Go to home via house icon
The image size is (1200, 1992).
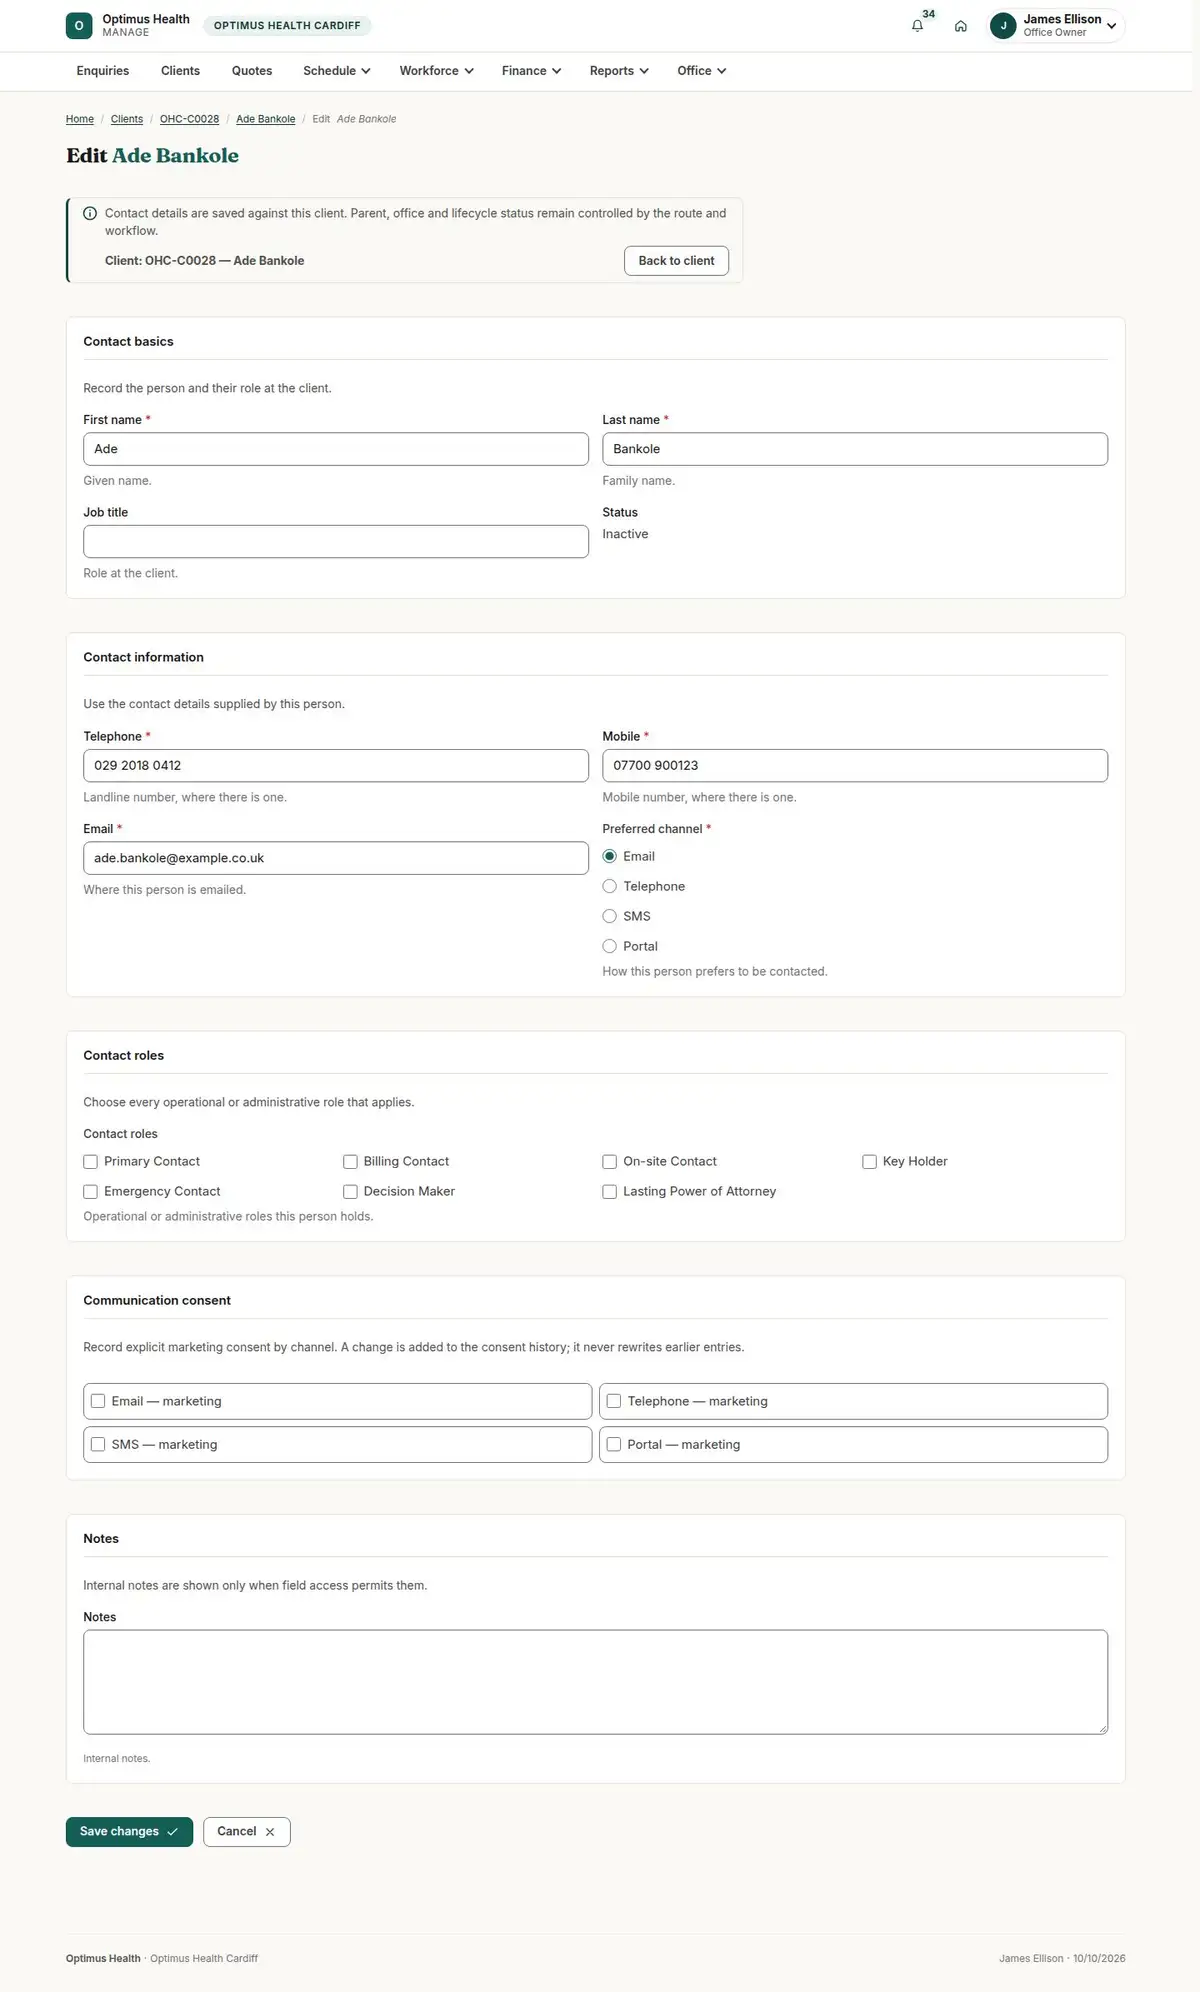click(960, 26)
